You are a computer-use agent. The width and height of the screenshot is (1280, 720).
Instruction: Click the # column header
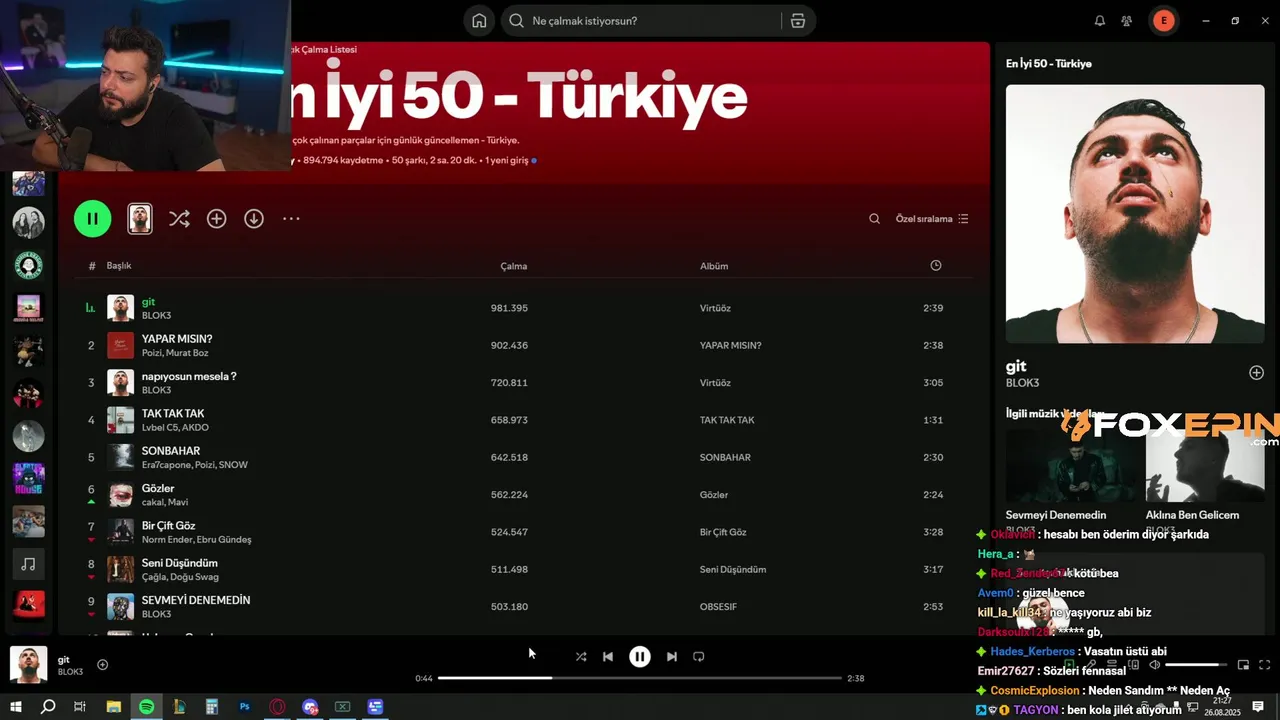pos(92,266)
